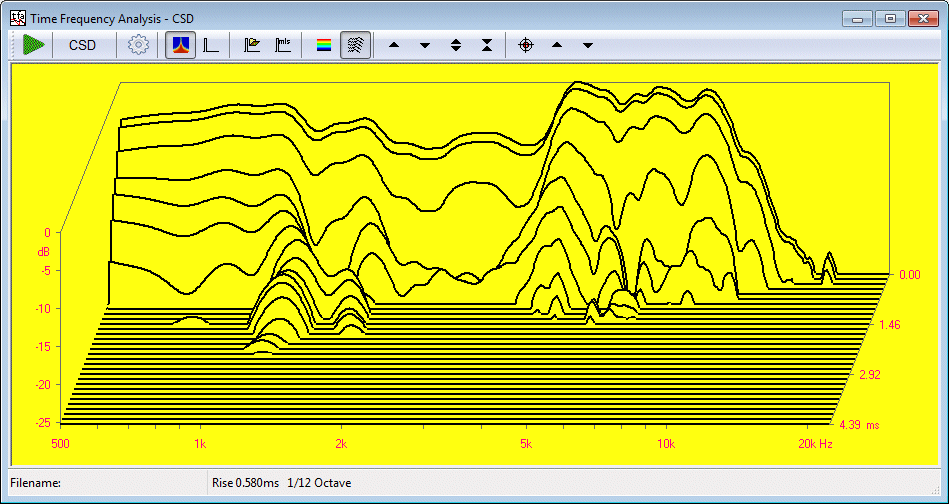949x504 pixels.
Task: Toggle the 3D waterfall view icon
Action: (x=180, y=45)
